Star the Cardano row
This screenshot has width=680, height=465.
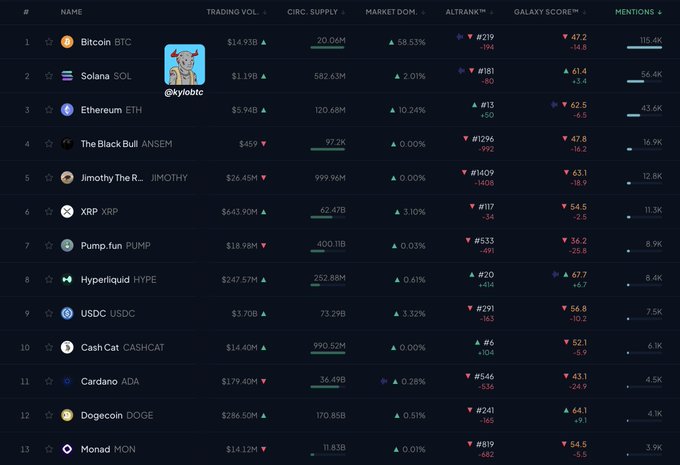point(49,381)
